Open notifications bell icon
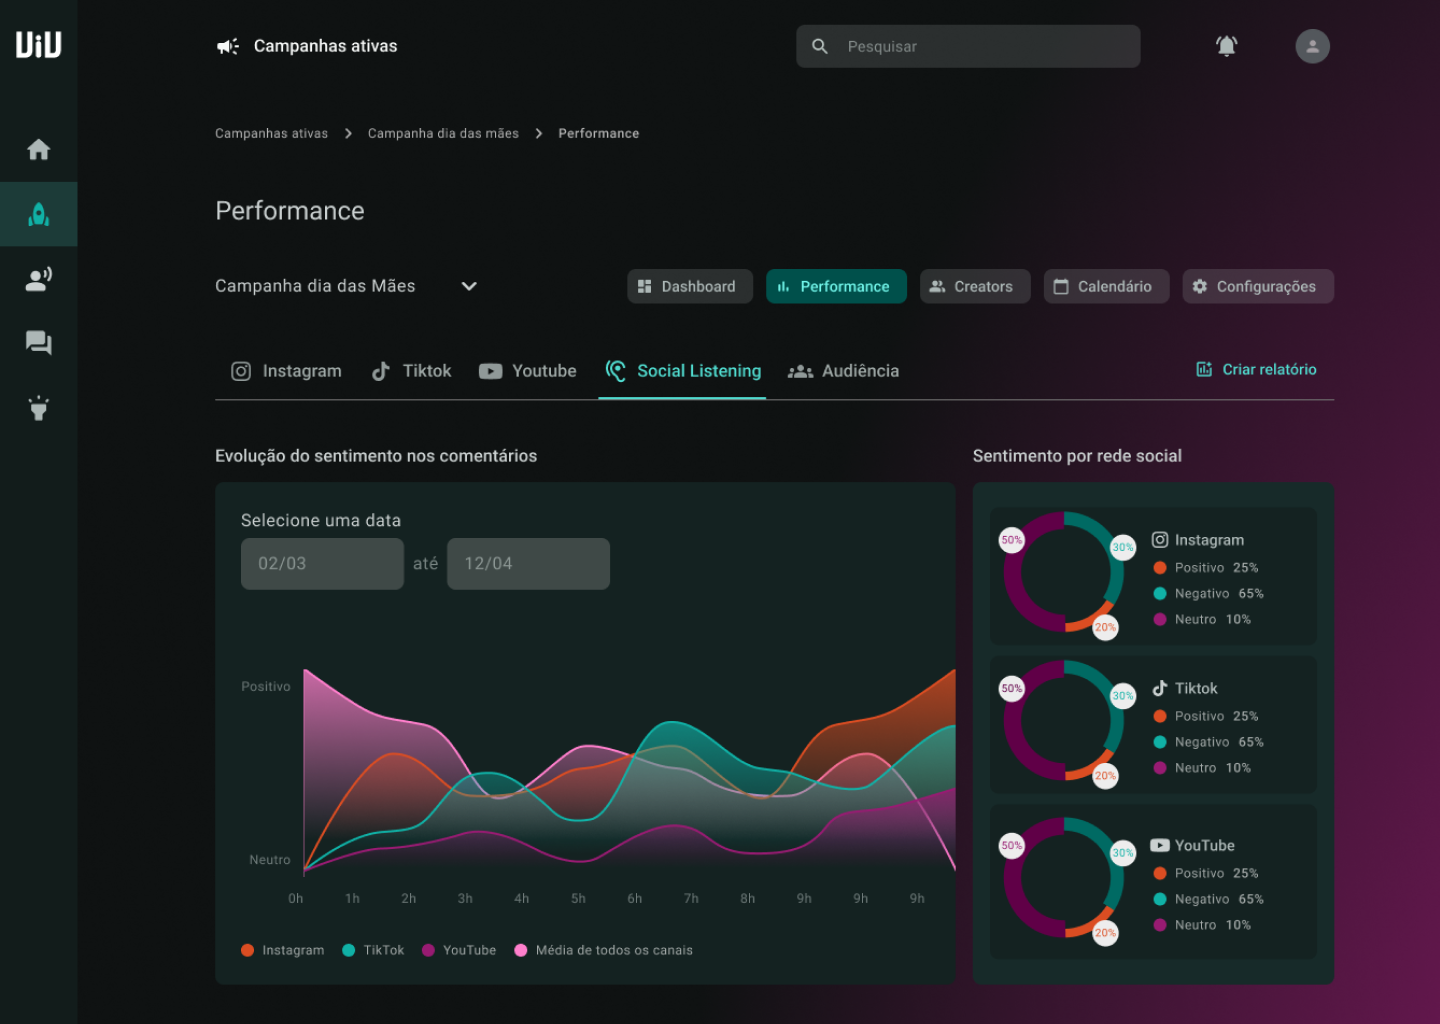The width and height of the screenshot is (1440, 1024). tap(1226, 46)
